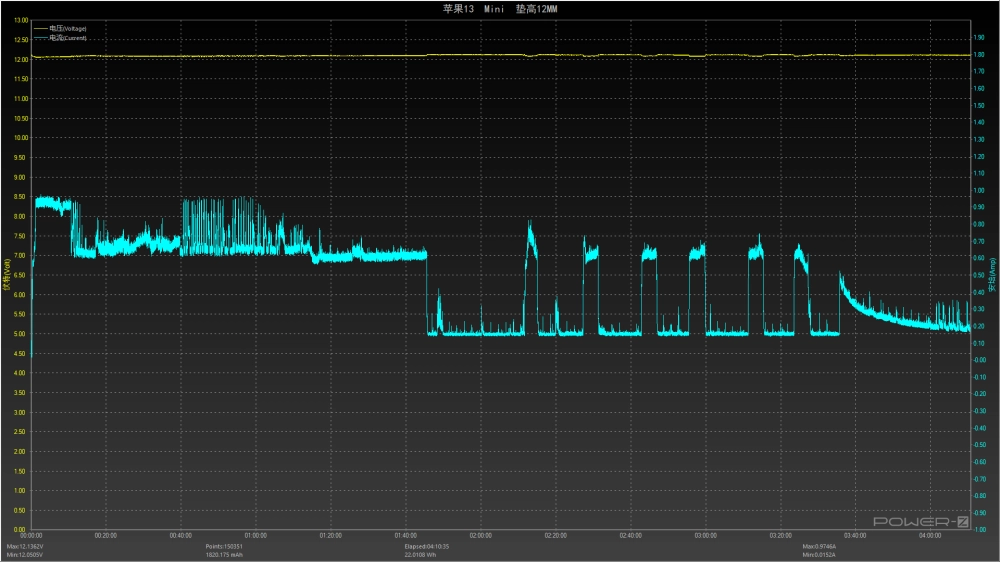The width and height of the screenshot is (1000, 562).
Task: Click the 安培(Amp) vertical axis title
Action: pos(993,275)
